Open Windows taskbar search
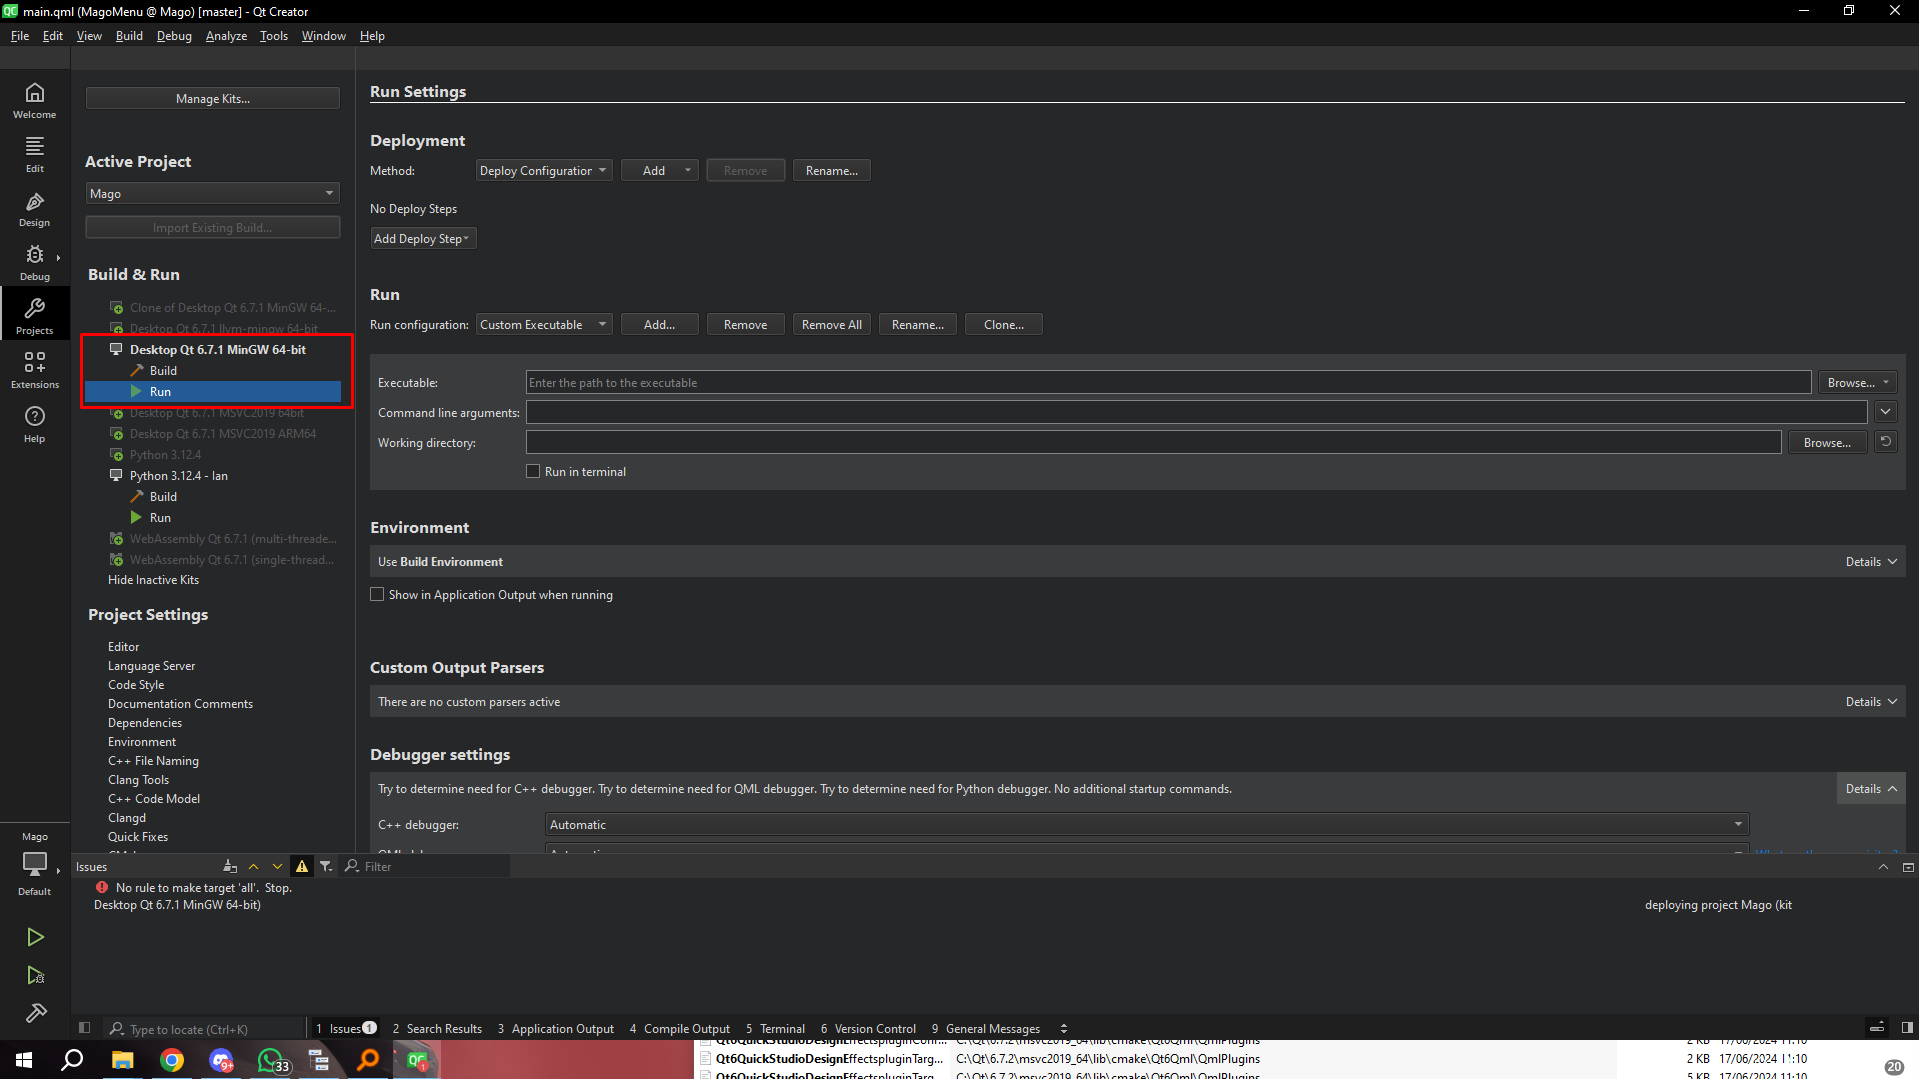The height and width of the screenshot is (1079, 1919). tap(73, 1060)
